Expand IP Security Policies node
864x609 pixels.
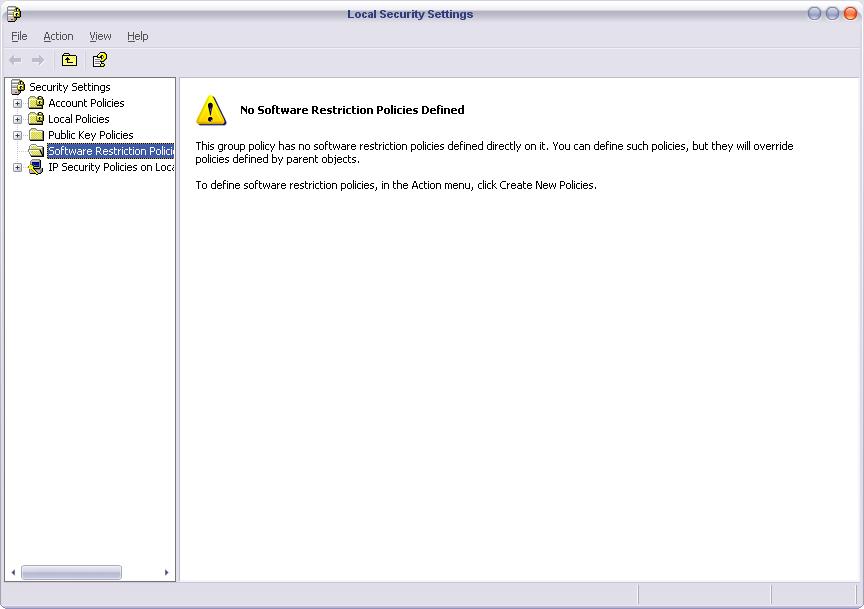tap(18, 167)
